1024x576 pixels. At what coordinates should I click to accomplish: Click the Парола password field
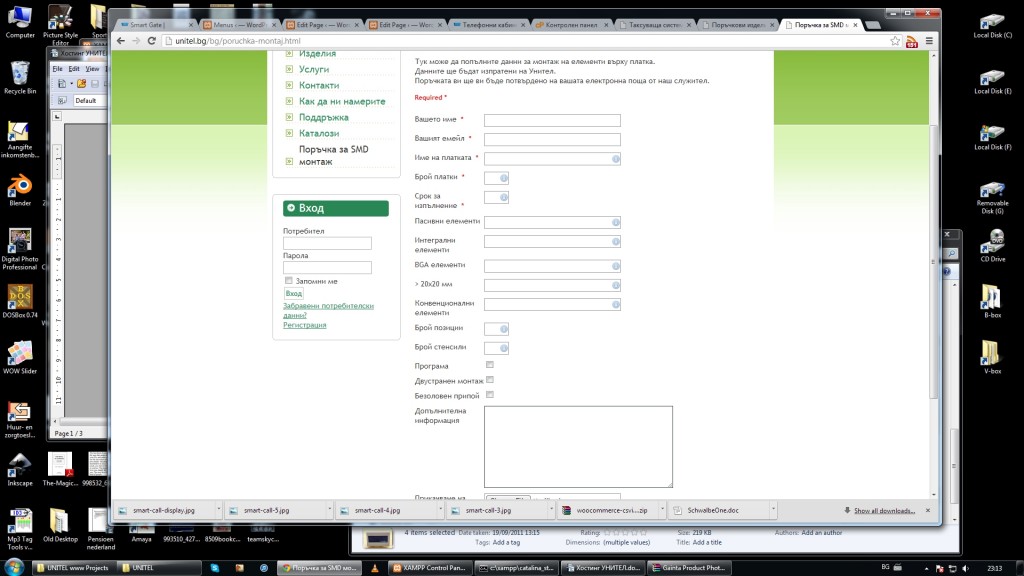(327, 267)
